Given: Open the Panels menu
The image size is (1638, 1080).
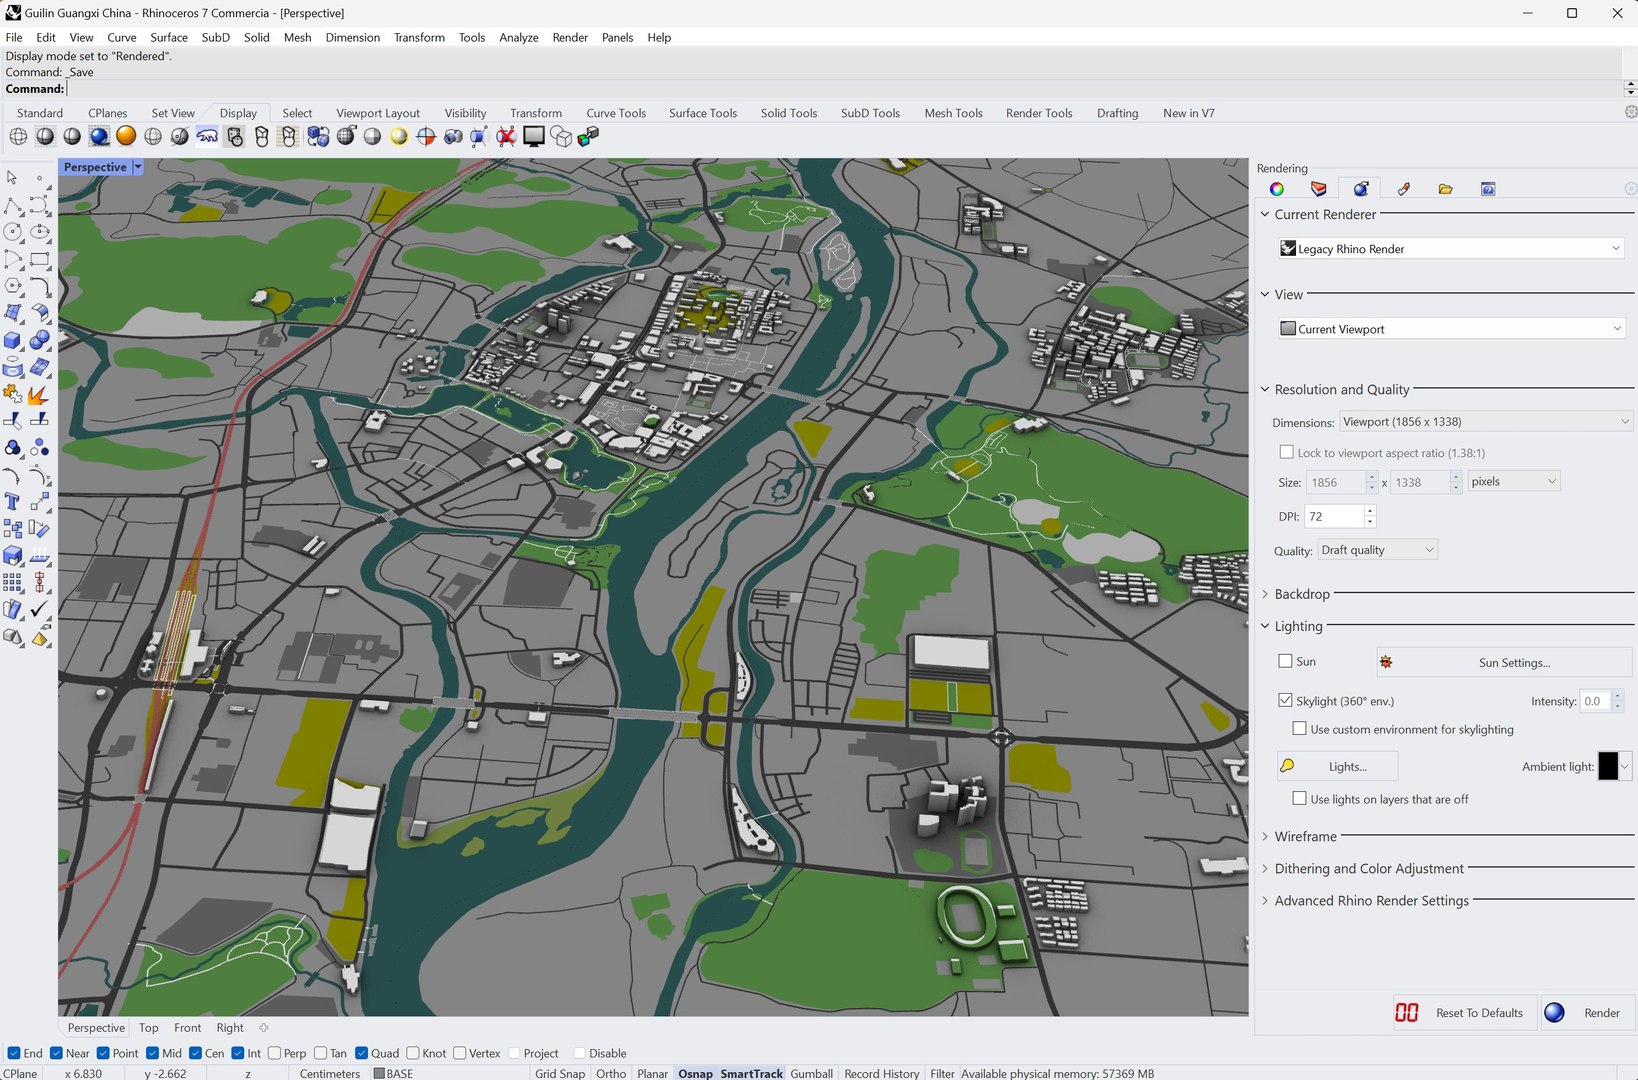Looking at the screenshot, I should pos(617,37).
